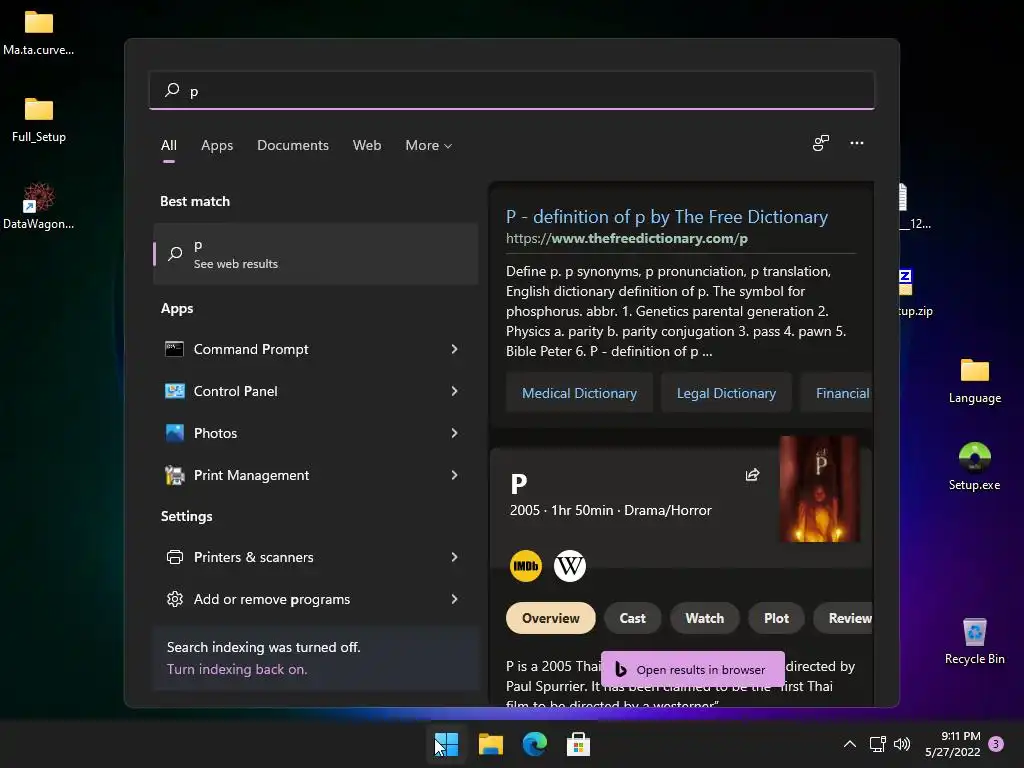The width and height of the screenshot is (1024, 768).
Task: Select the Plot tab for movie P
Action: pyautogui.click(x=776, y=618)
